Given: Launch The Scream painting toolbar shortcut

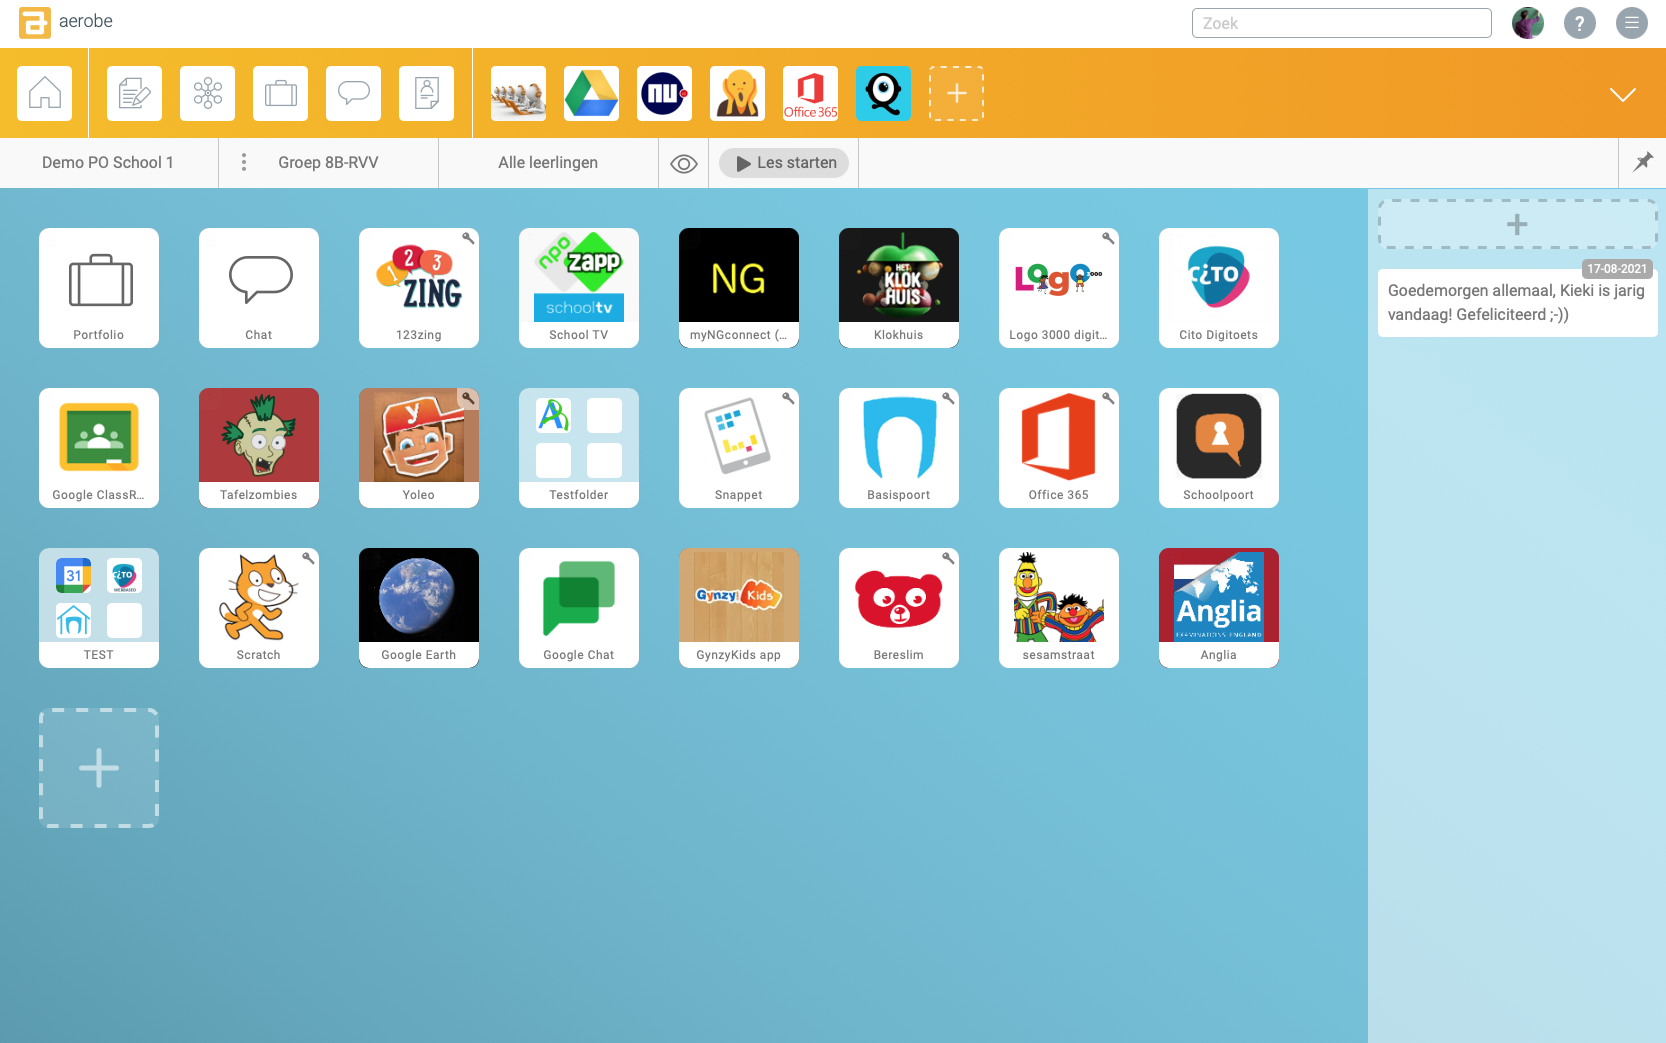Looking at the screenshot, I should pyautogui.click(x=737, y=93).
